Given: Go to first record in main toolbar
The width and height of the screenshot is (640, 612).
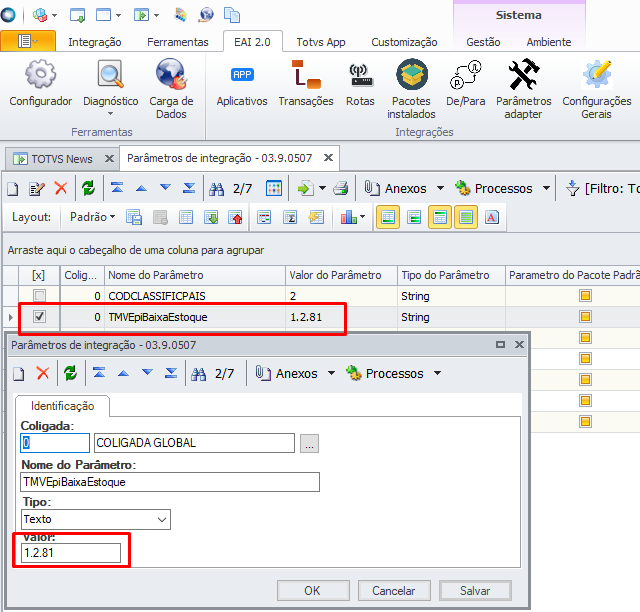Looking at the screenshot, I should click(117, 188).
